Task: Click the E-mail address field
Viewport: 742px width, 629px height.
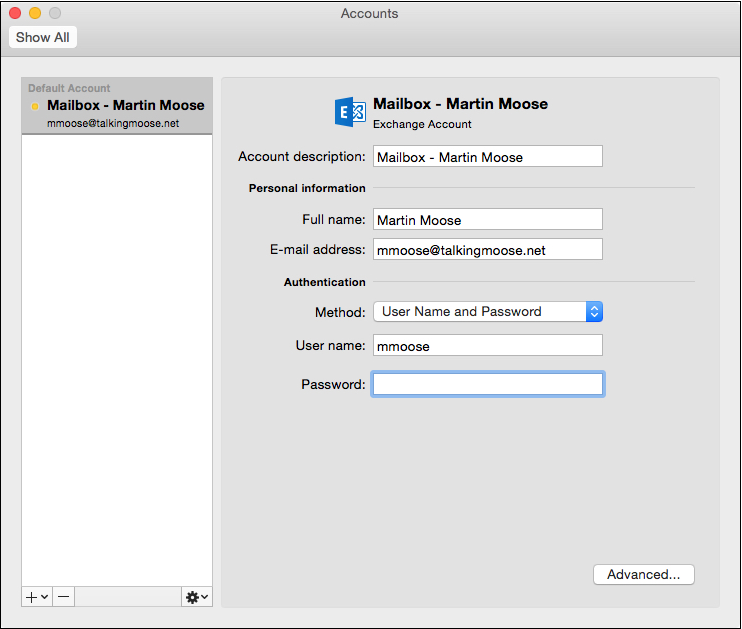Action: 488,249
